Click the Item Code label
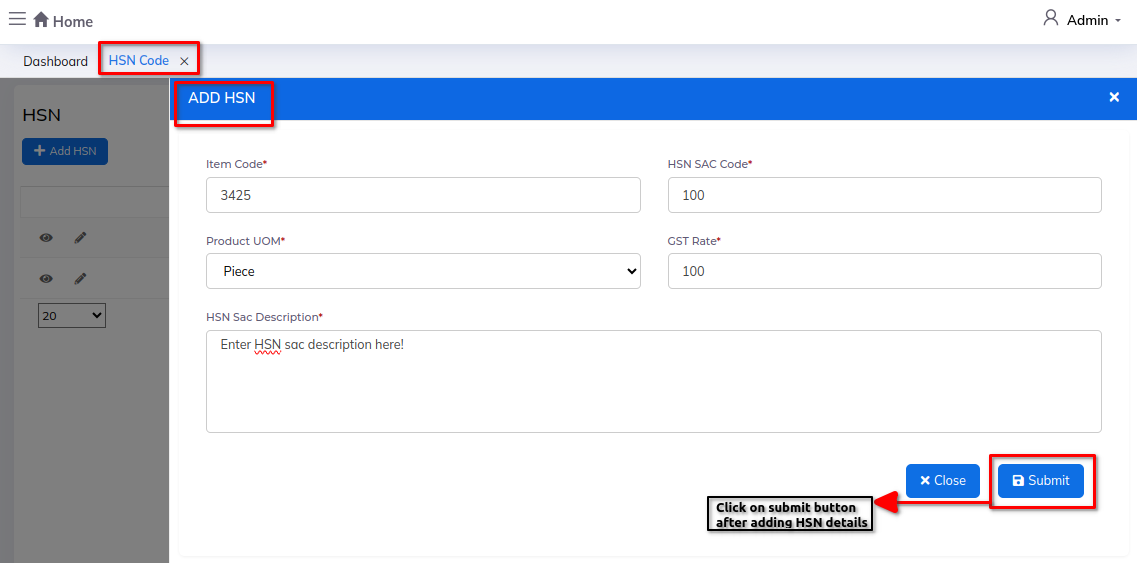The image size is (1137, 563). click(236, 165)
